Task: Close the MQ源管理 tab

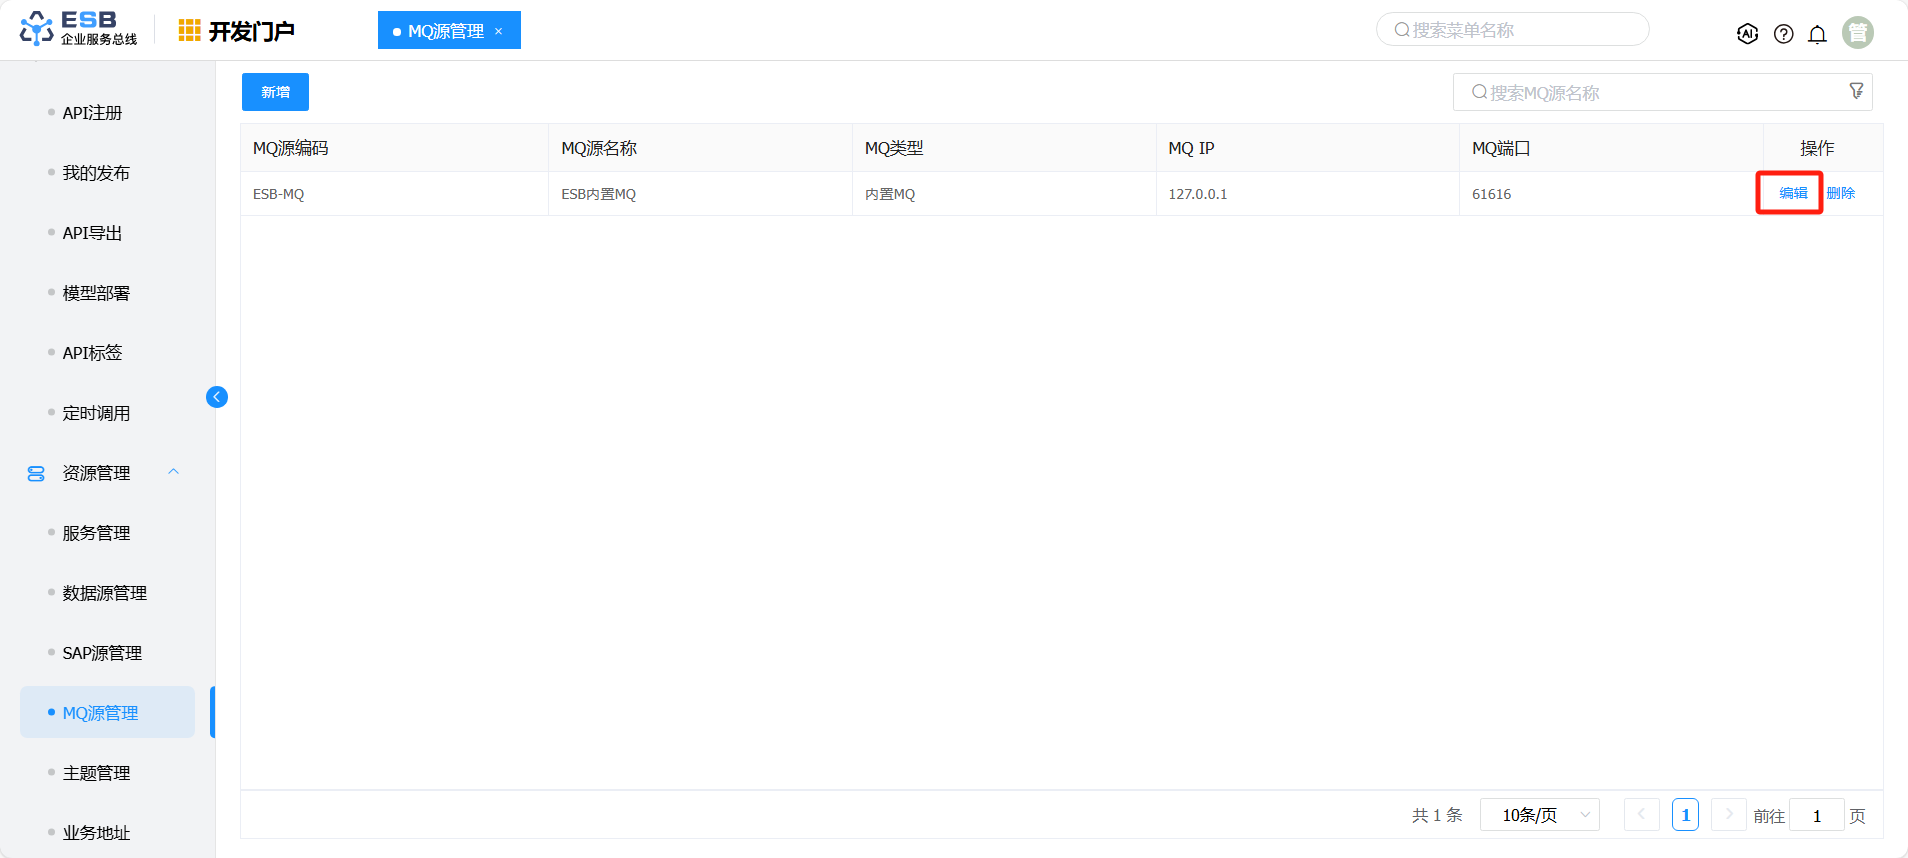Action: point(499,32)
